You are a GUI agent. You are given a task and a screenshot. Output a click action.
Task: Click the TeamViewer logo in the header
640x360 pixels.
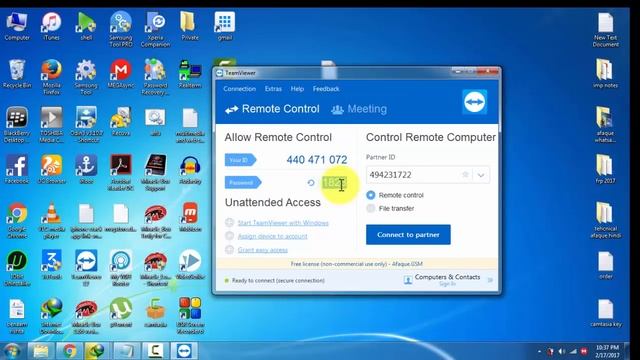[475, 101]
